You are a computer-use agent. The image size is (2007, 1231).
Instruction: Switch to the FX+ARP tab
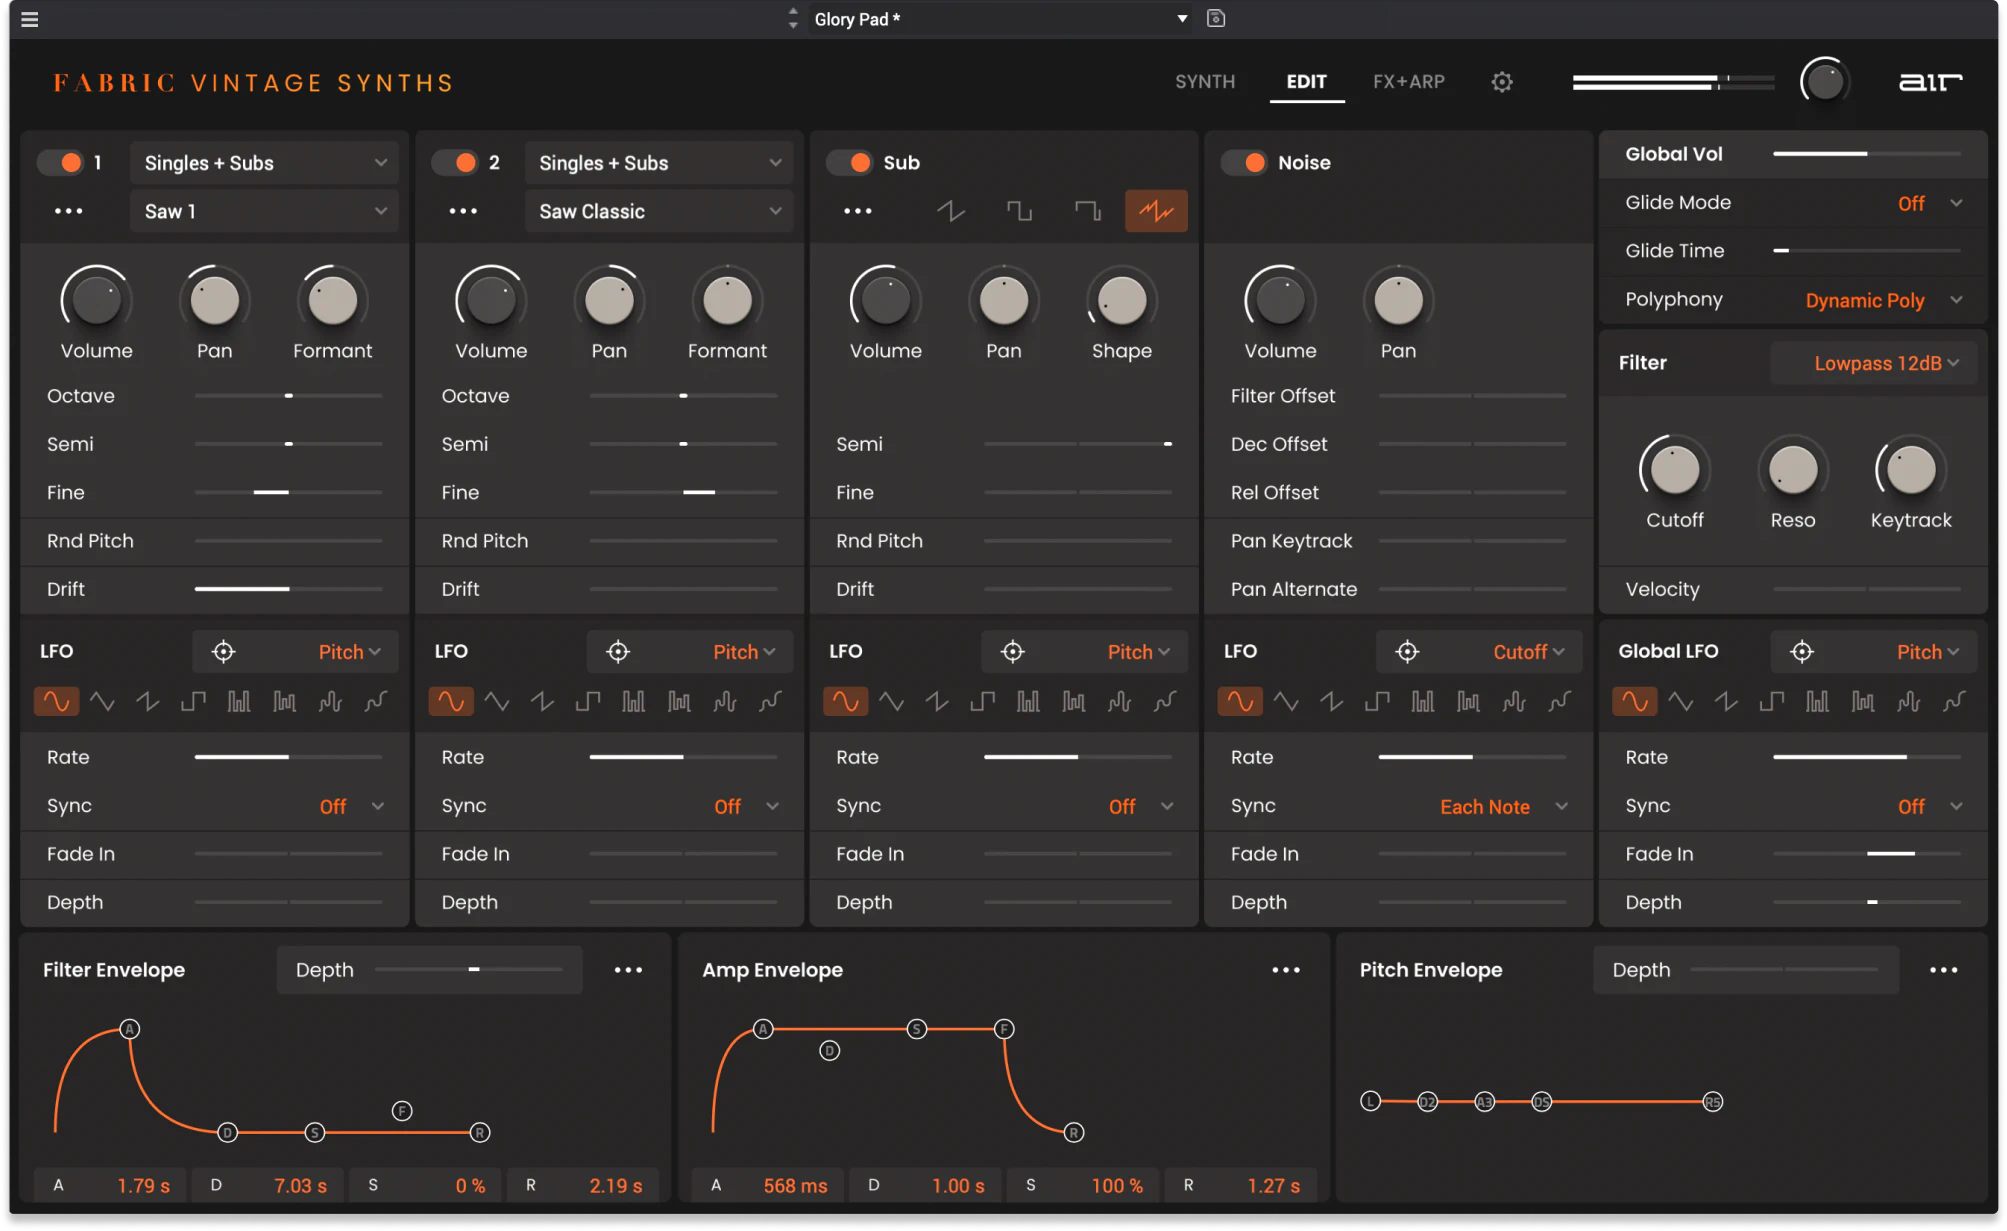pos(1408,82)
